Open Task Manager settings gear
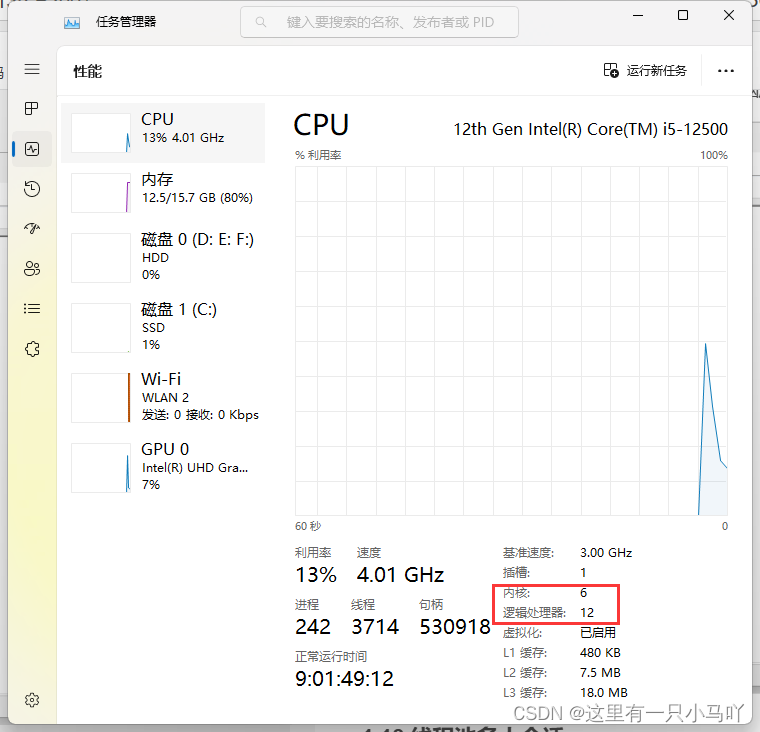 [x=32, y=700]
